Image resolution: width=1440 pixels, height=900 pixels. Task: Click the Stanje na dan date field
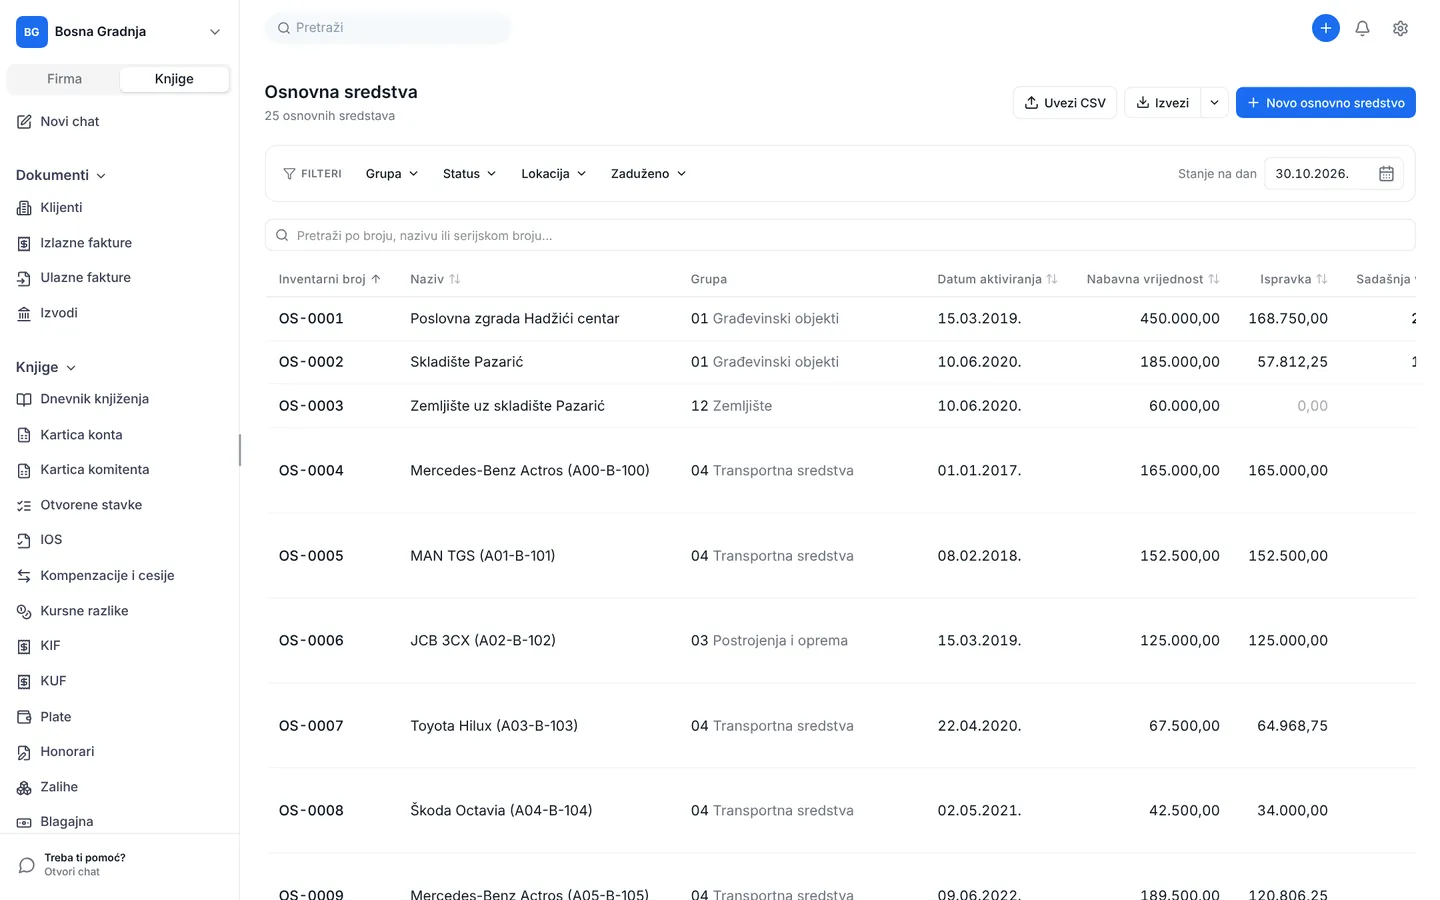[x=1334, y=174]
